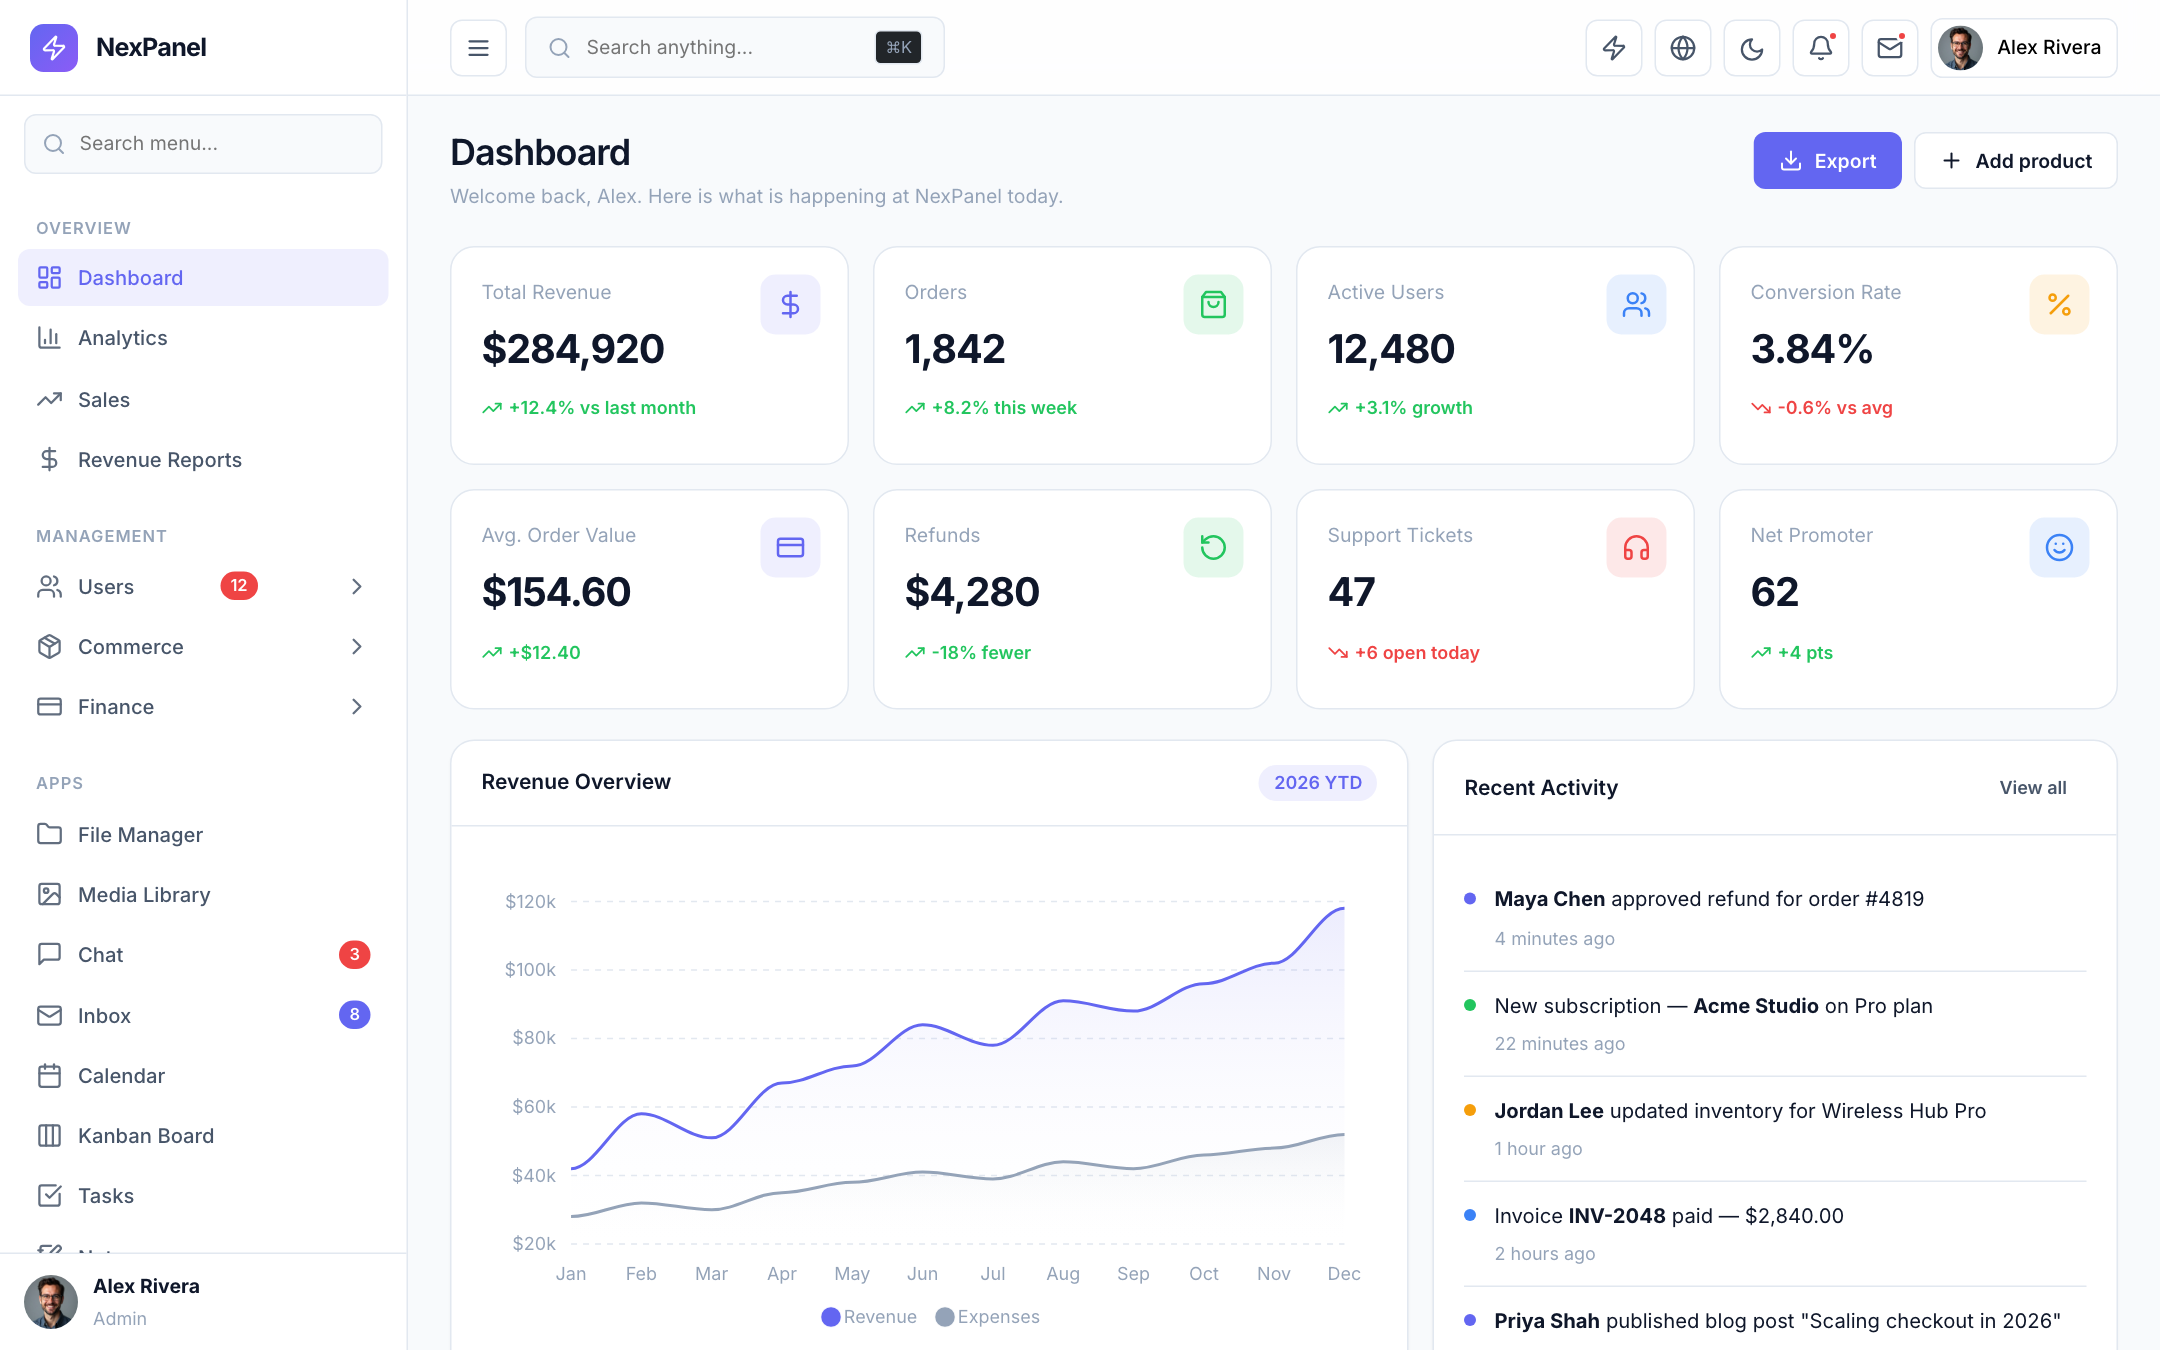Open notifications bell icon

(x=1821, y=47)
